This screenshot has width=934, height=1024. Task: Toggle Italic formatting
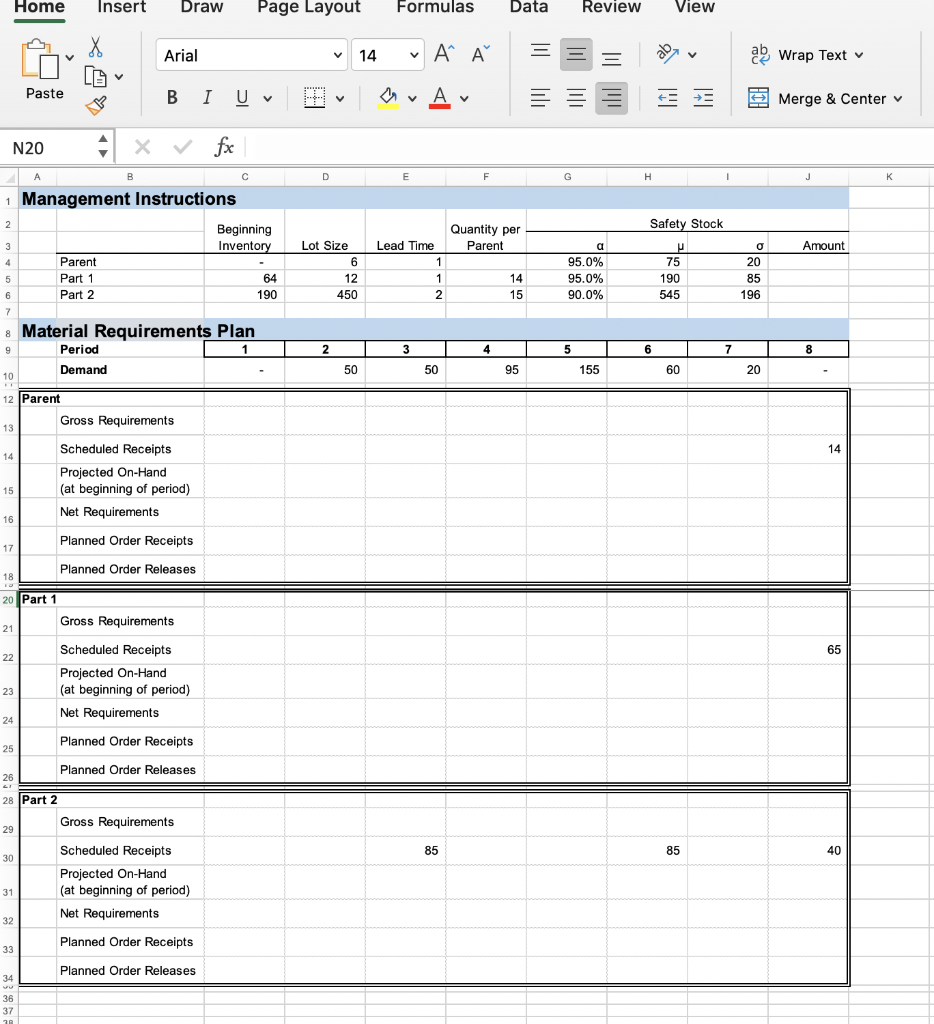[206, 97]
